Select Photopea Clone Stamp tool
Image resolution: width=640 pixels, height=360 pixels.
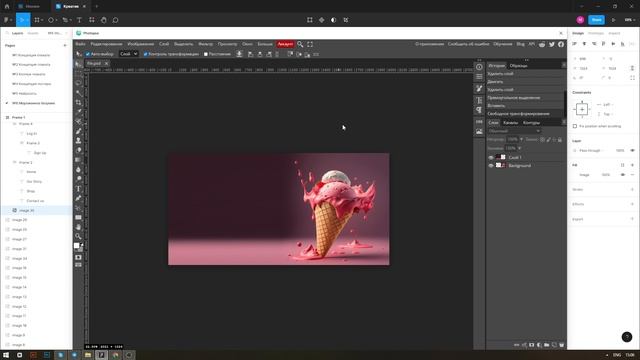(x=78, y=140)
